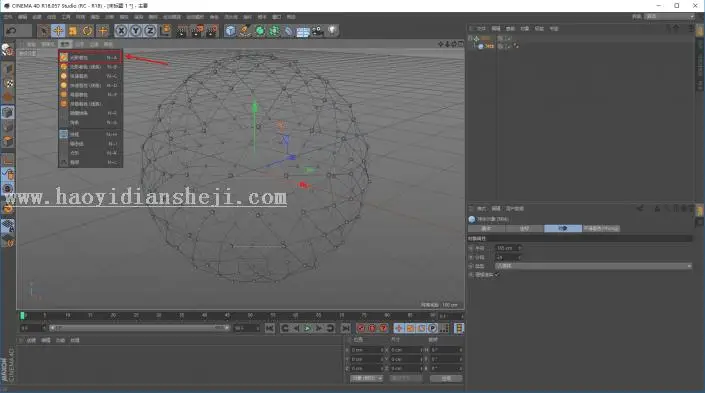This screenshot has width=705, height=393.
Task: Open the first item of the main menu bar
Action: pyautogui.click(x=8, y=17)
